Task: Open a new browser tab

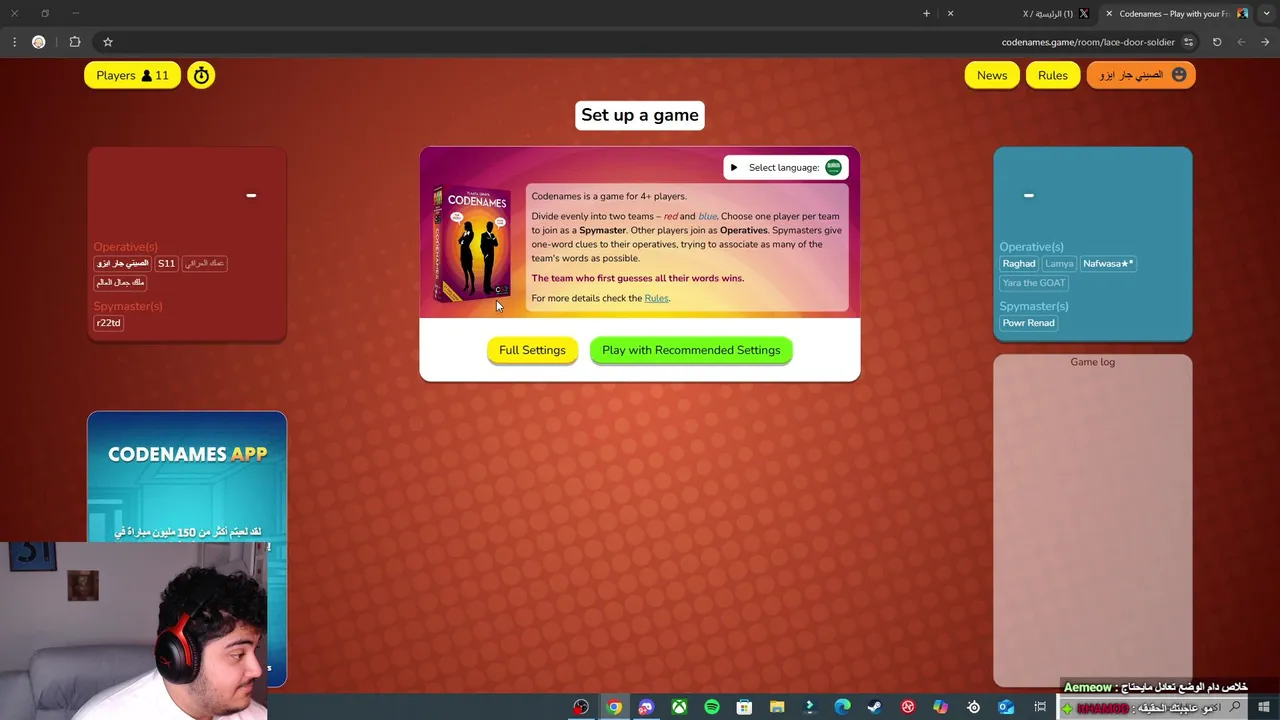Action: [926, 14]
